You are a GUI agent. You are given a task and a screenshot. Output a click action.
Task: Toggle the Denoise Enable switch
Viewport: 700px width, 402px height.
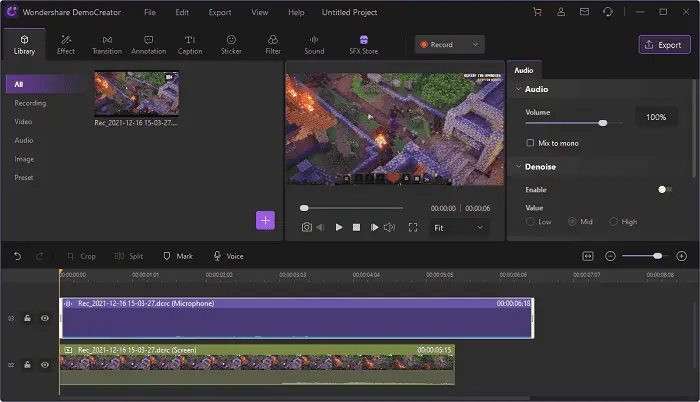[x=665, y=189]
